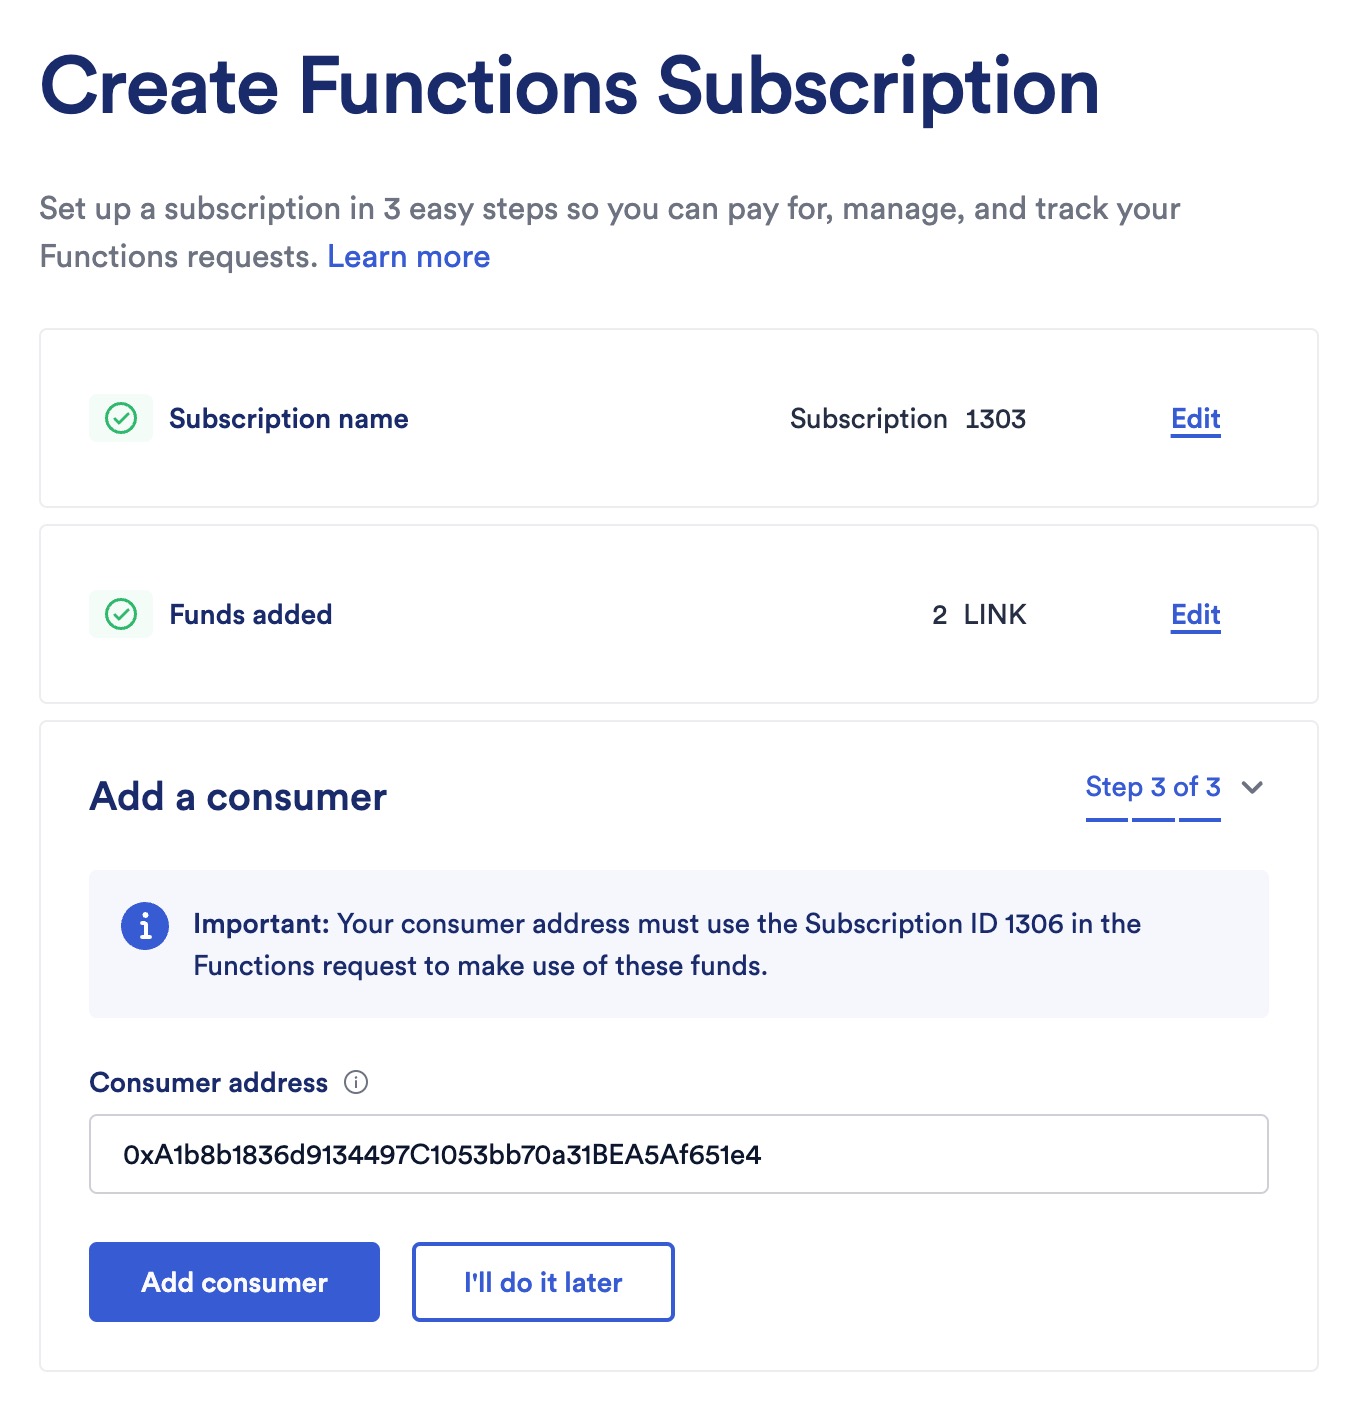Click the I'll do it later button

pyautogui.click(x=542, y=1282)
